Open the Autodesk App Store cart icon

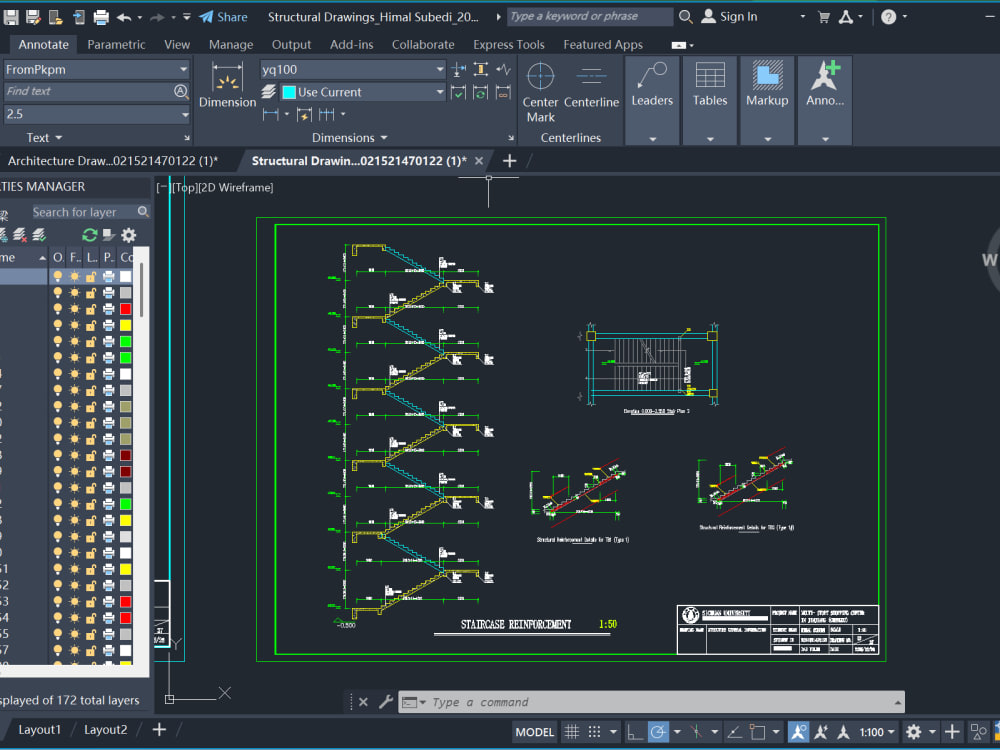824,17
